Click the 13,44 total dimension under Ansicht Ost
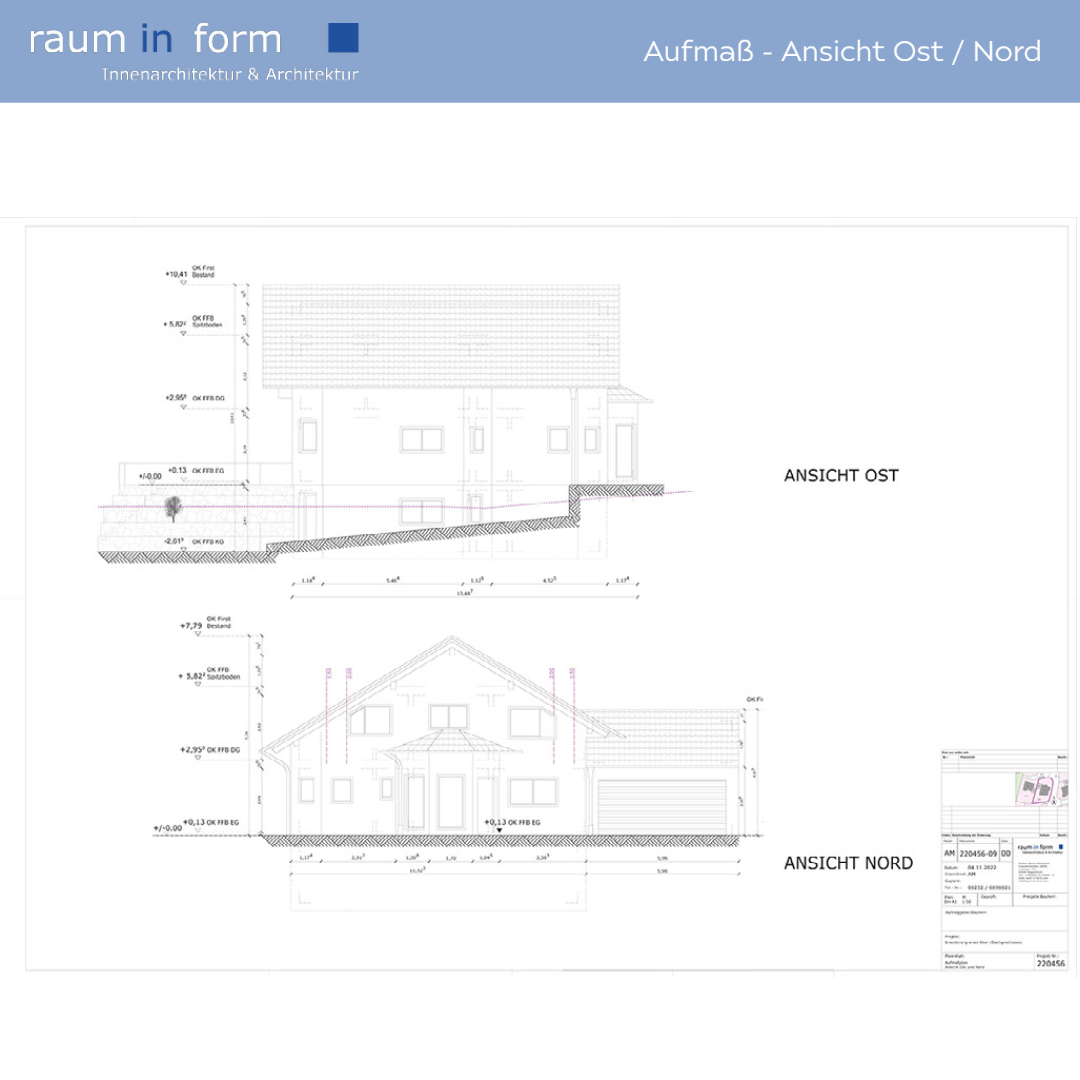Screen dimensions: 1080x1080 pos(464,594)
